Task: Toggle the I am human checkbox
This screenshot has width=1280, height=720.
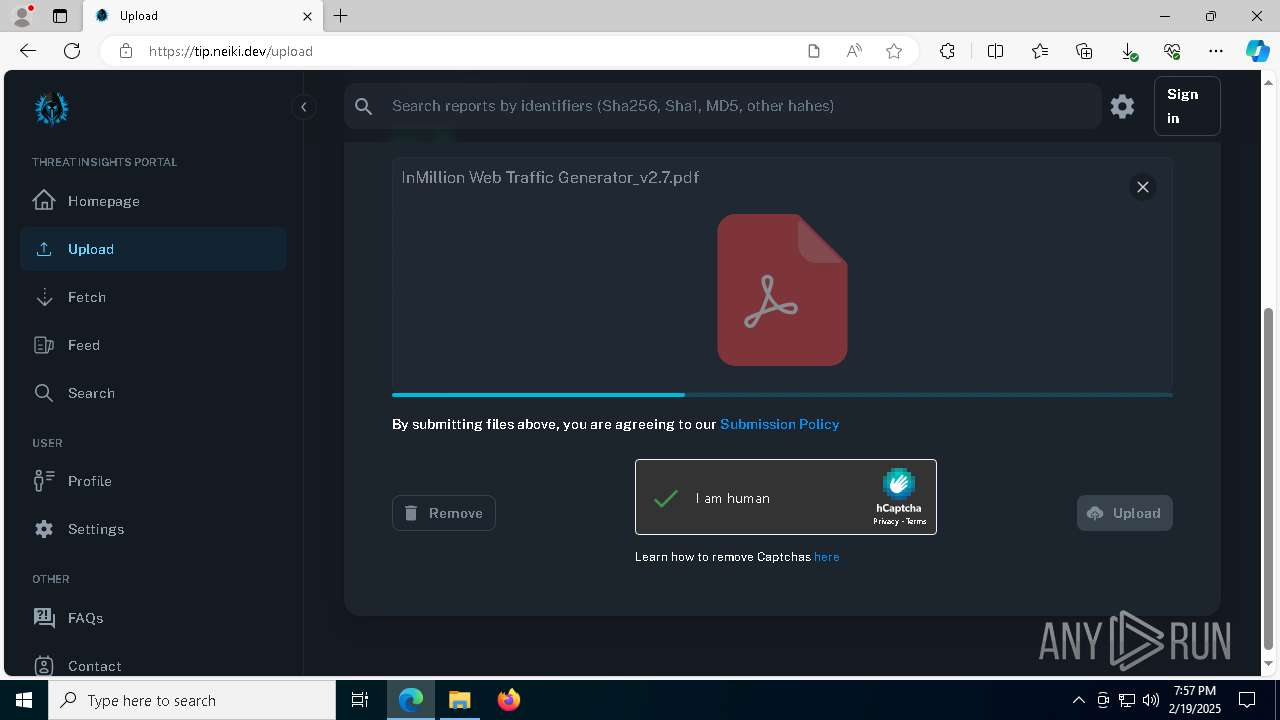Action: pos(666,498)
